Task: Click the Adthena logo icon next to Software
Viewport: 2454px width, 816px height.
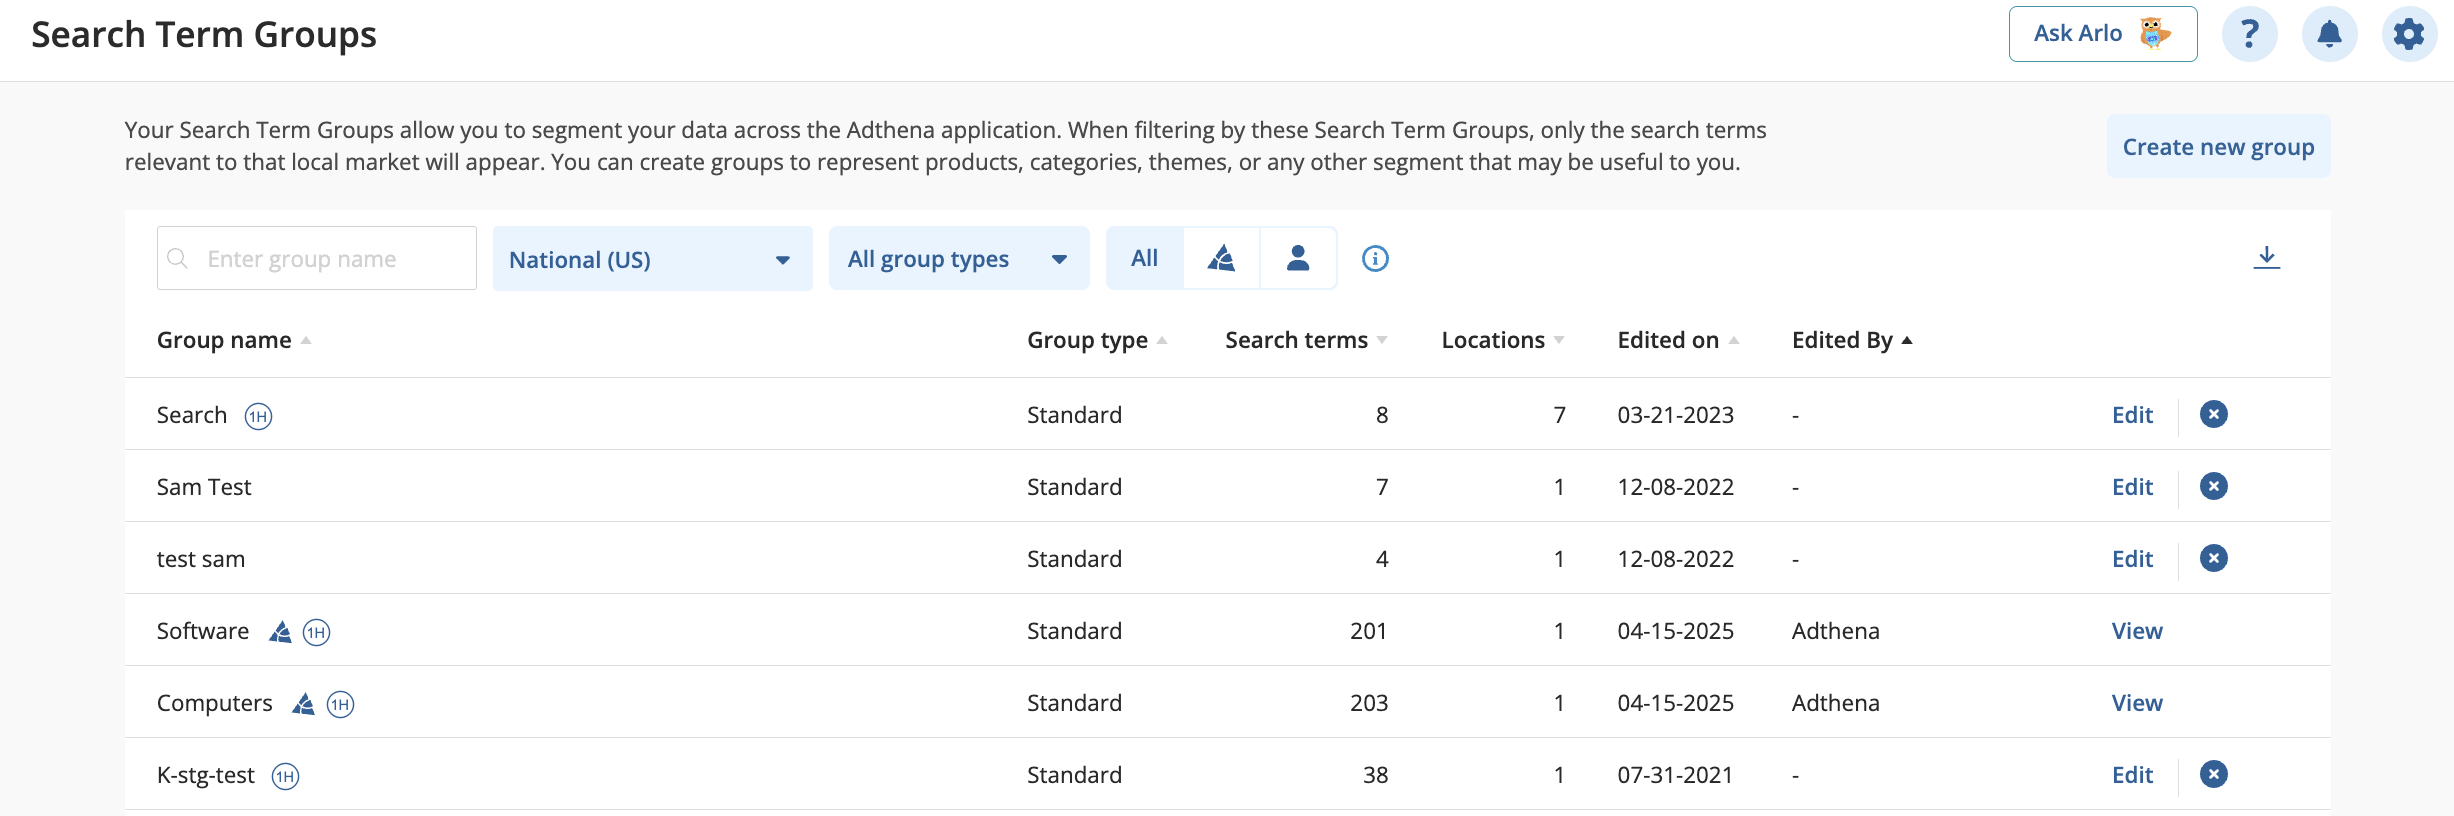Action: (x=280, y=631)
